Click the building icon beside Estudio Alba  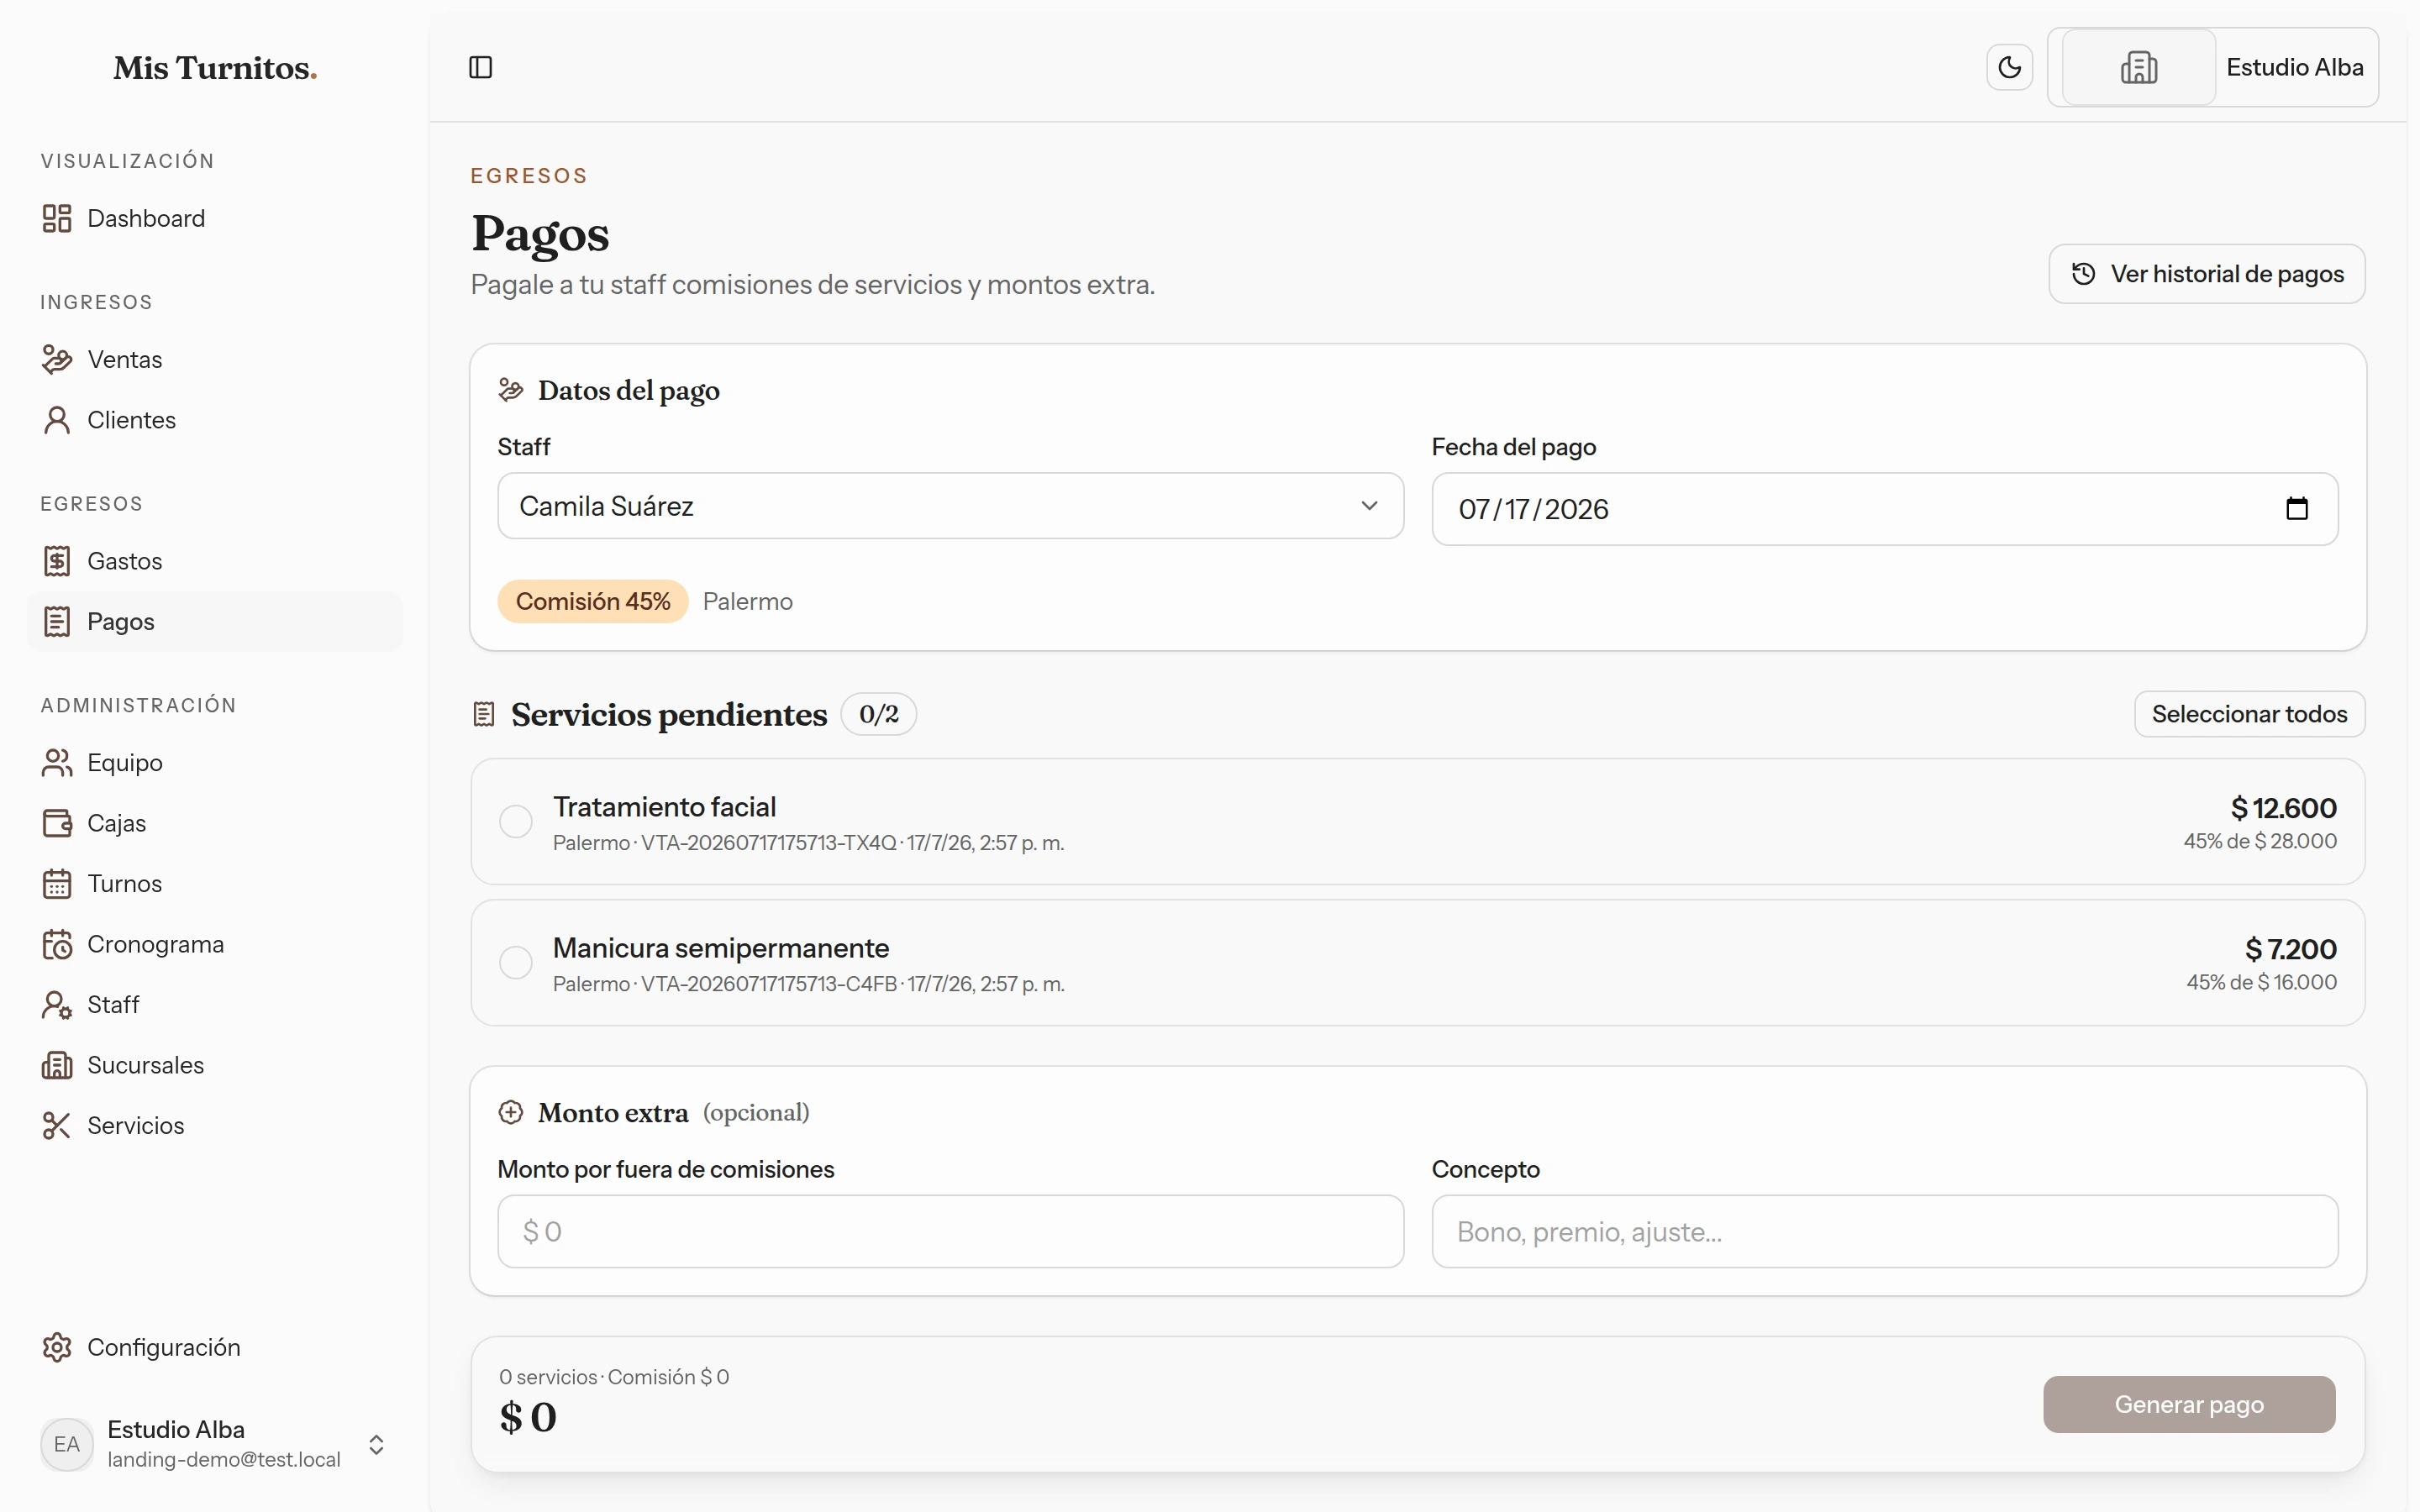pyautogui.click(x=2138, y=67)
